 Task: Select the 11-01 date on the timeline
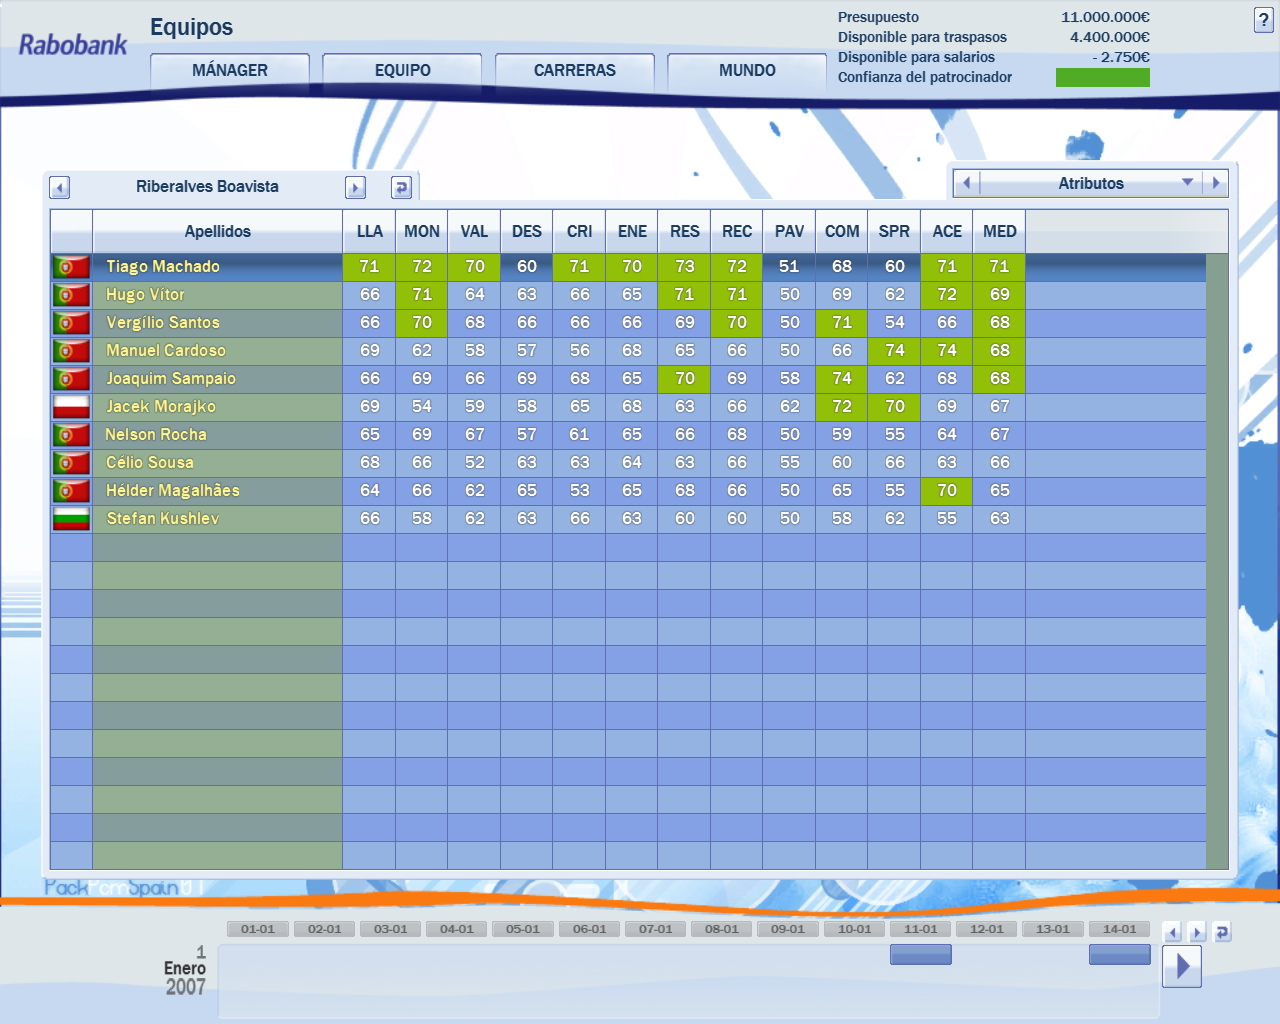(x=920, y=929)
